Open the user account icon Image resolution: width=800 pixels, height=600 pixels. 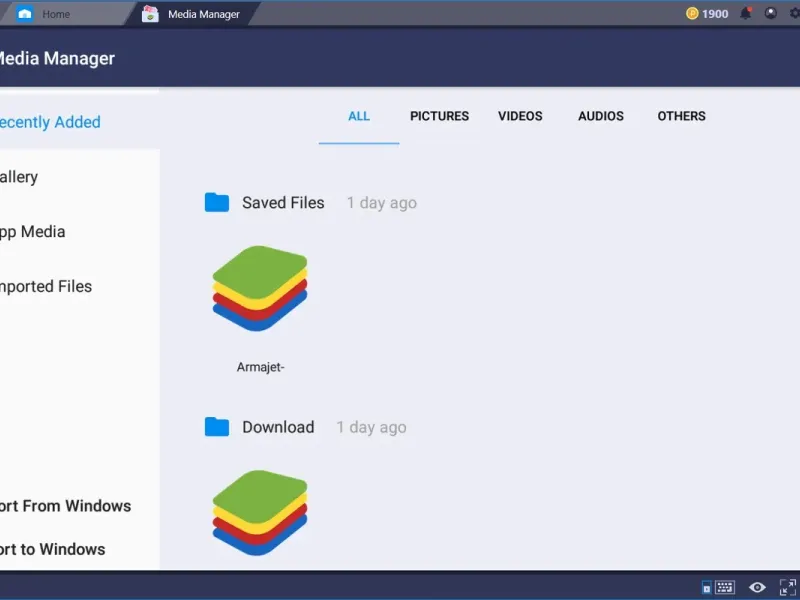point(770,14)
